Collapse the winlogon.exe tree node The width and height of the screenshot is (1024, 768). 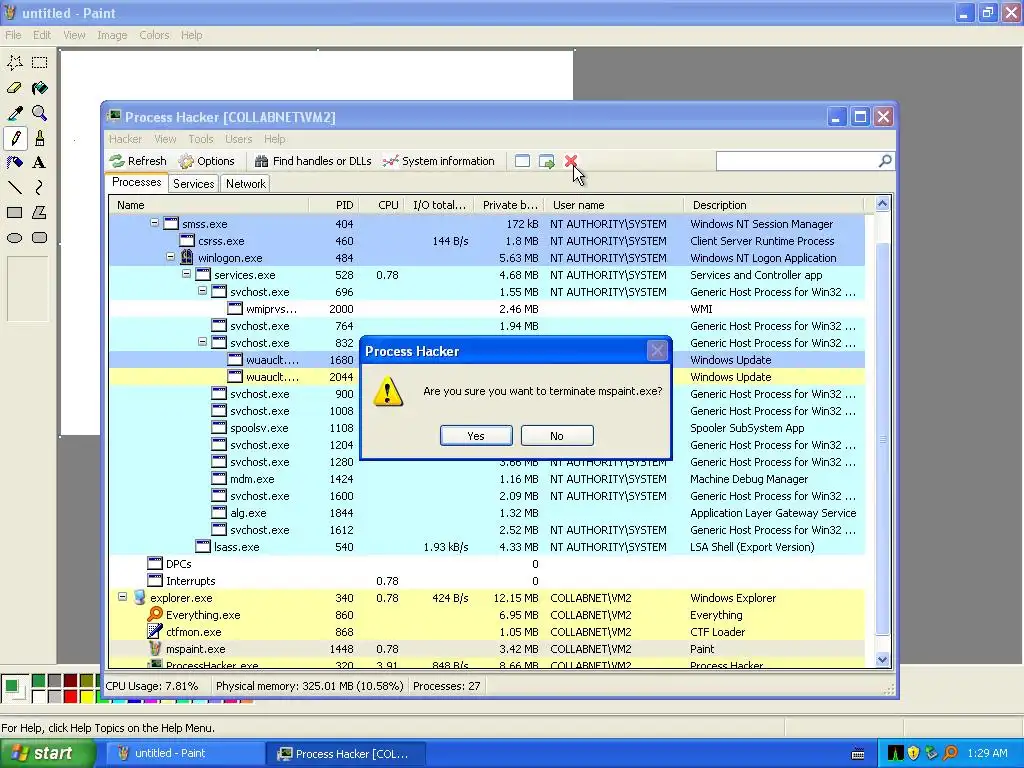[x=170, y=257]
